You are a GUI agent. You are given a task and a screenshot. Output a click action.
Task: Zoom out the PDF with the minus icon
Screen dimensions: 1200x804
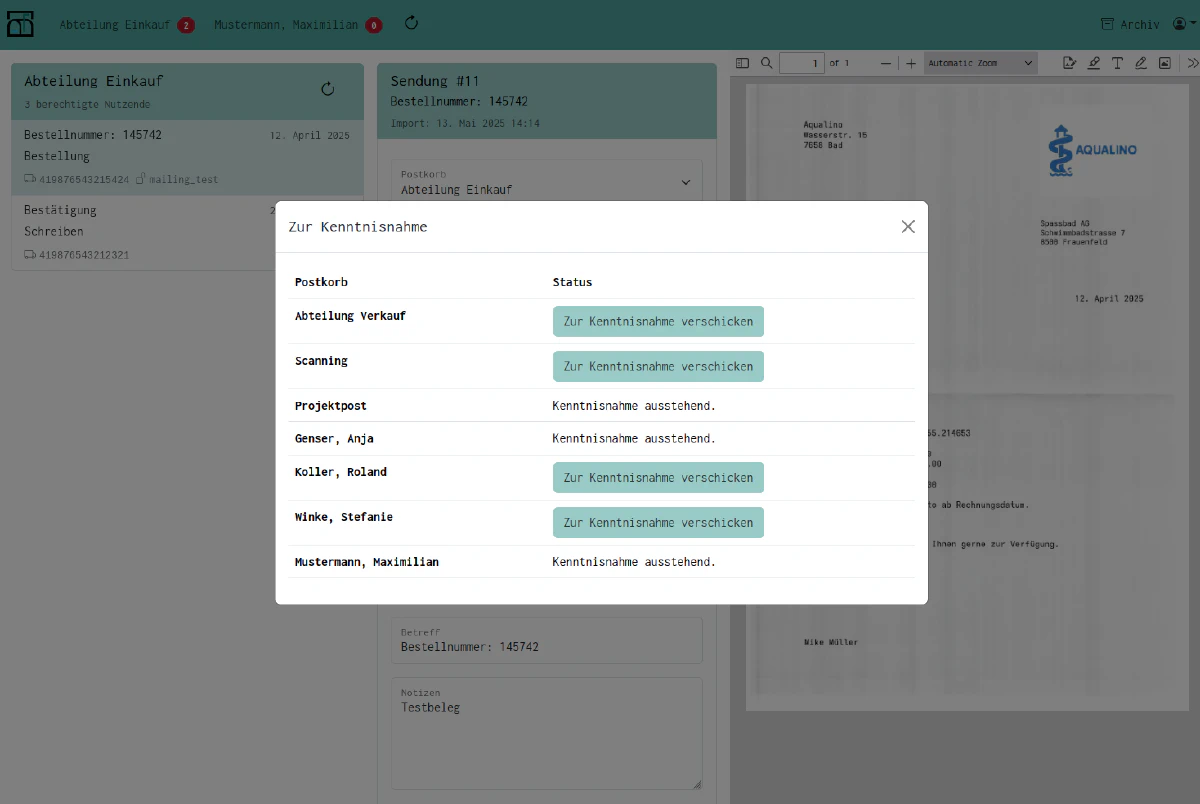pos(886,63)
